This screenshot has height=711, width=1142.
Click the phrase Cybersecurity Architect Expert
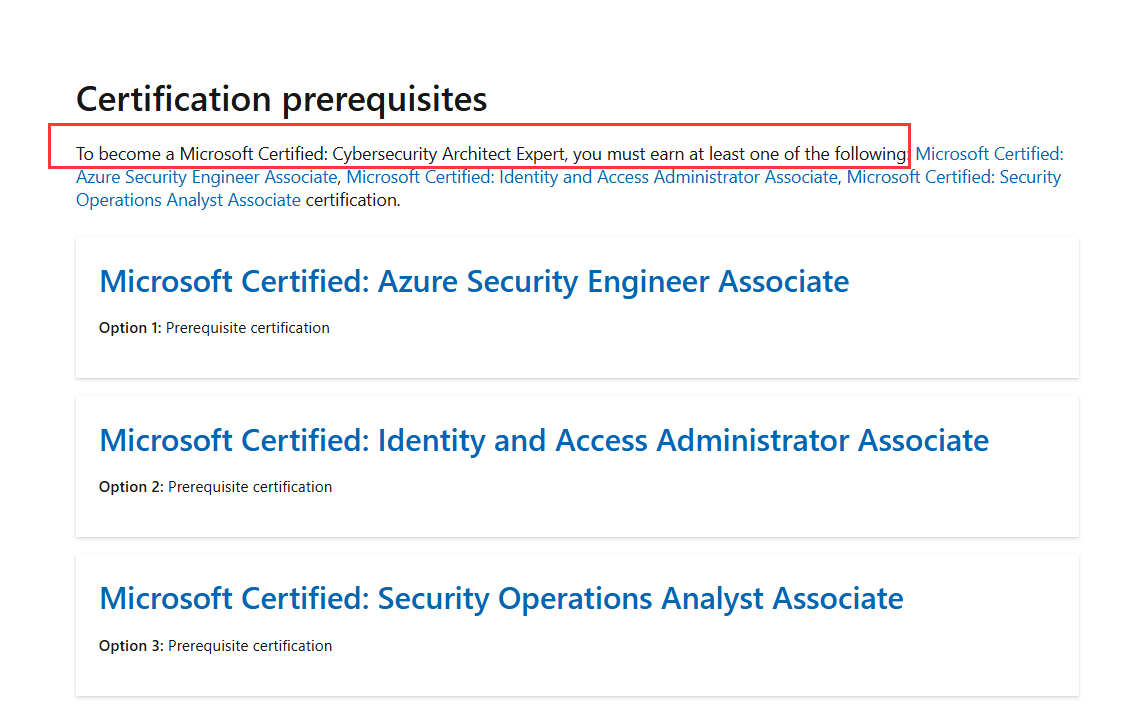click(449, 154)
